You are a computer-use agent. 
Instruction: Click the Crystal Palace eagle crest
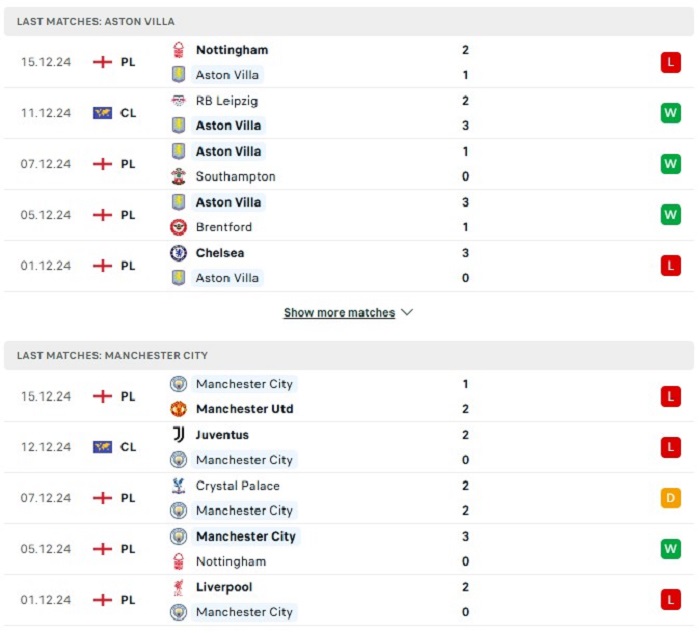179,486
